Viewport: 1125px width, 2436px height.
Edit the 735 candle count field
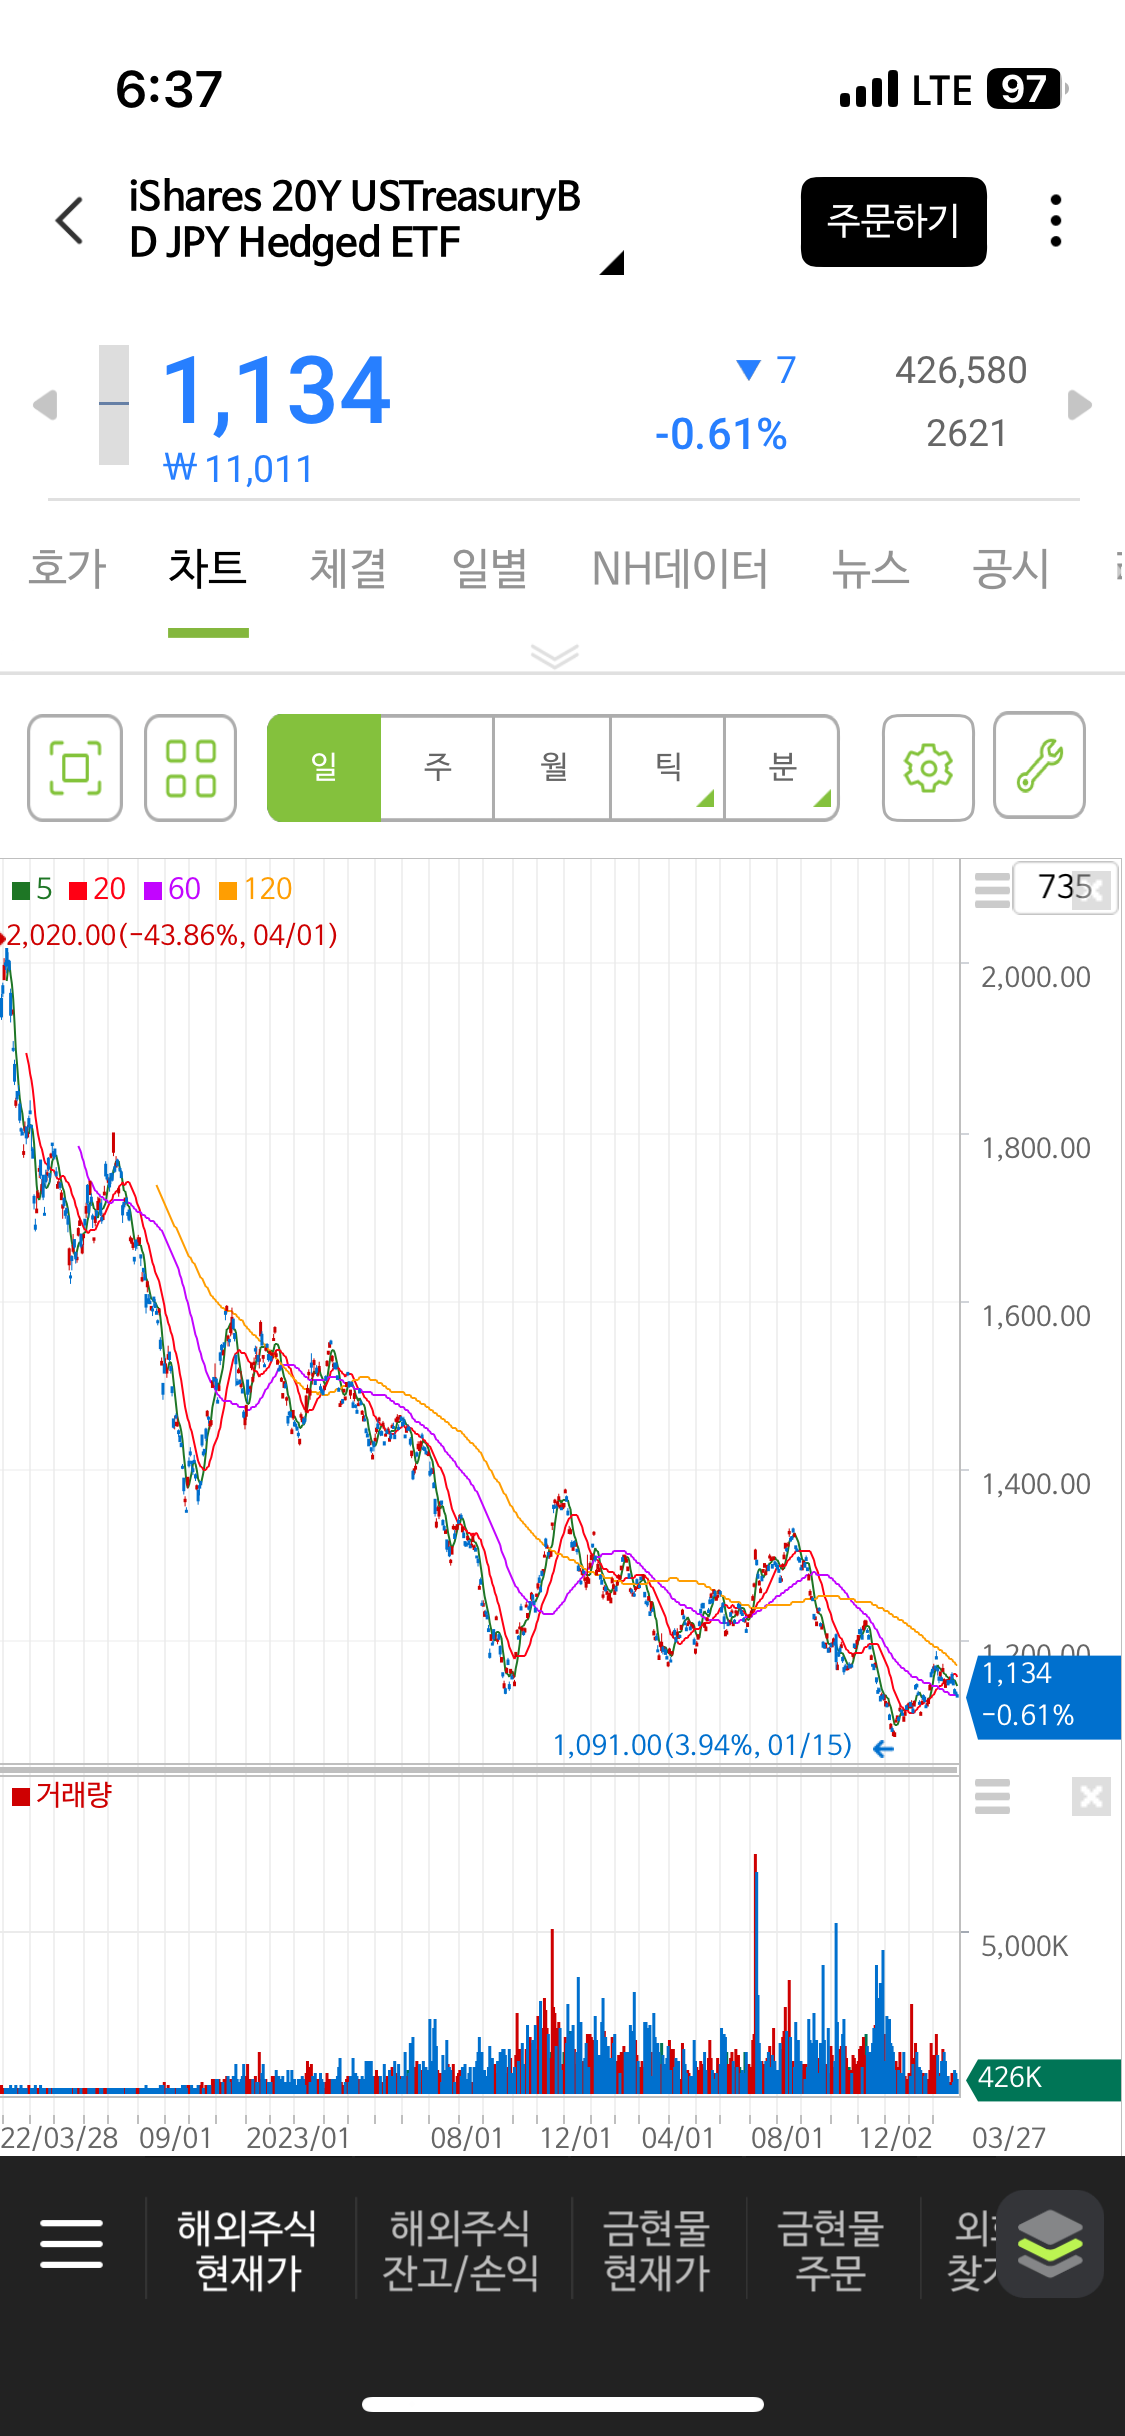coord(1065,887)
